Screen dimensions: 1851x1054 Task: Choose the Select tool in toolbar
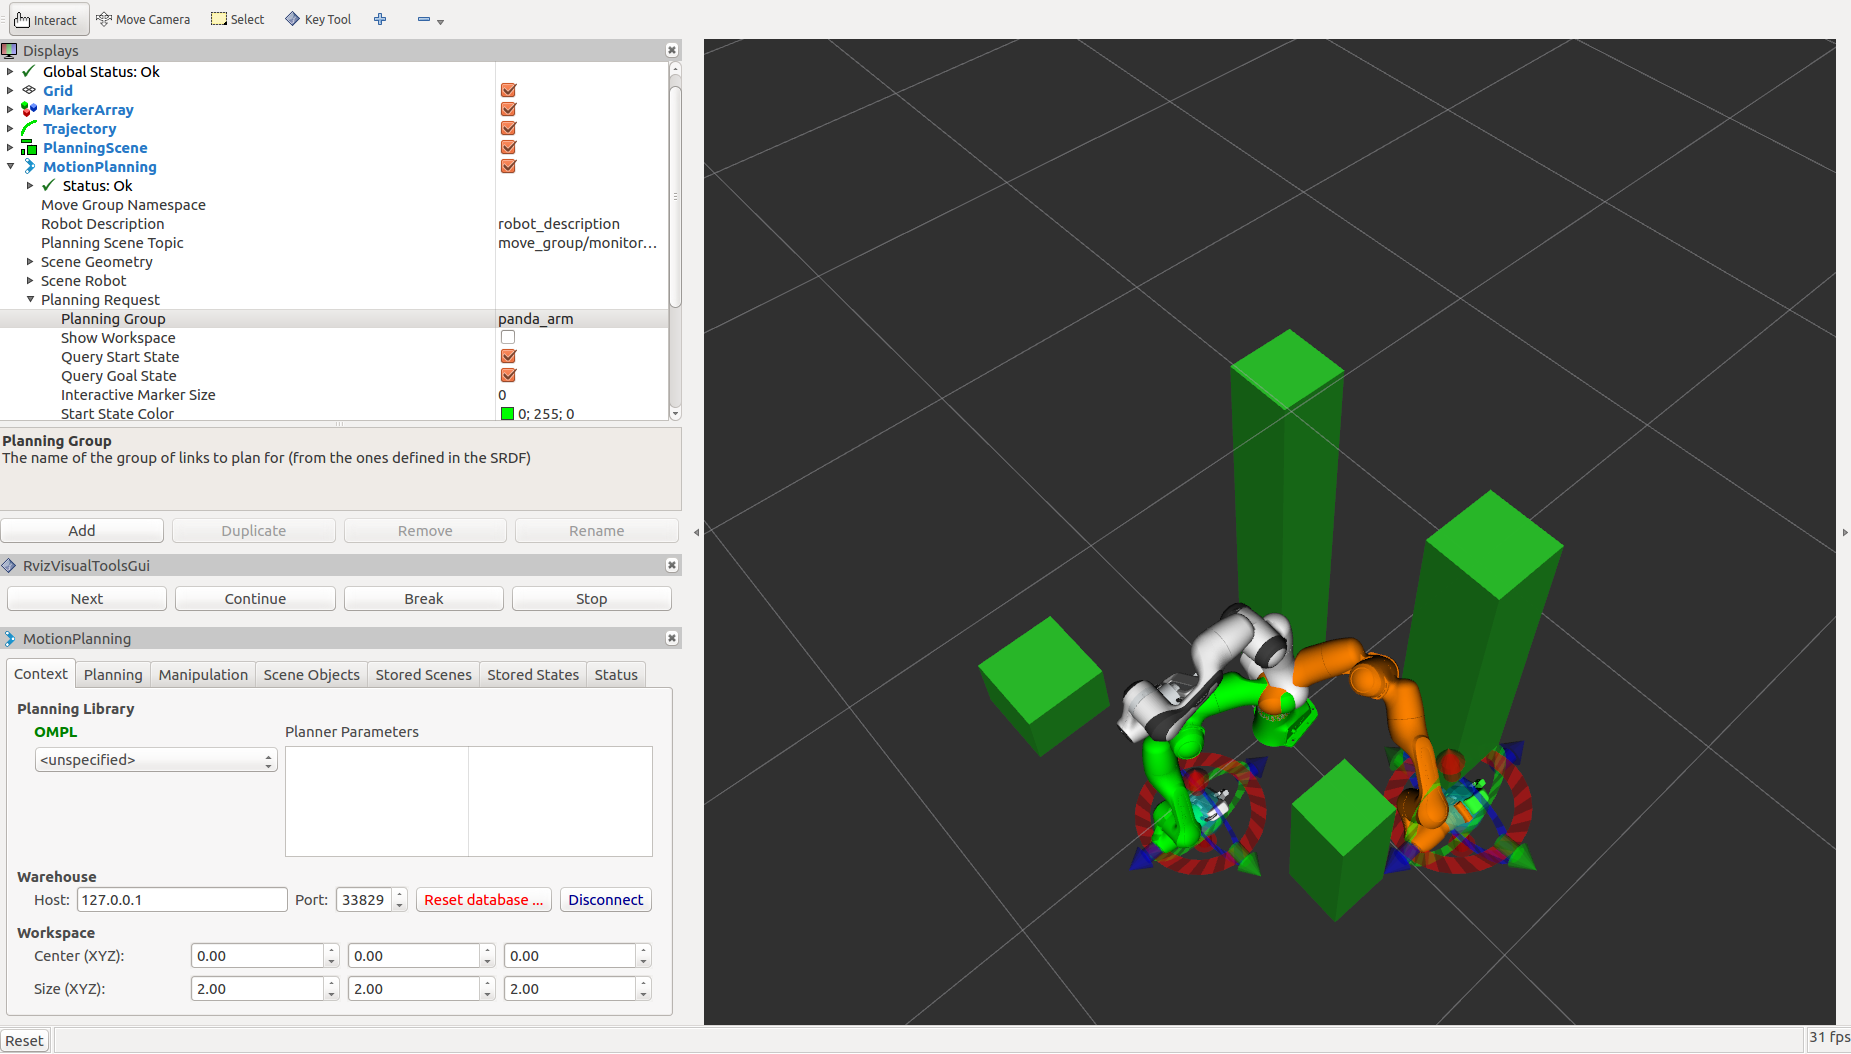238,19
